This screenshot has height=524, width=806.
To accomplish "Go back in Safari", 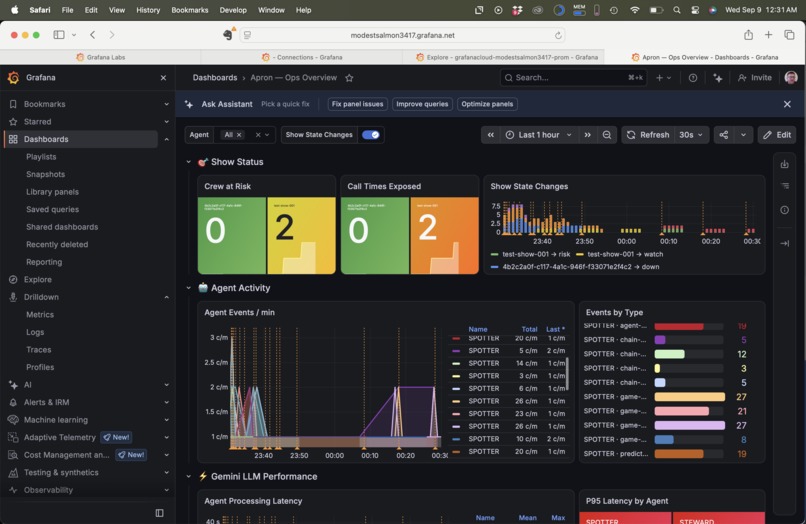I will point(93,35).
